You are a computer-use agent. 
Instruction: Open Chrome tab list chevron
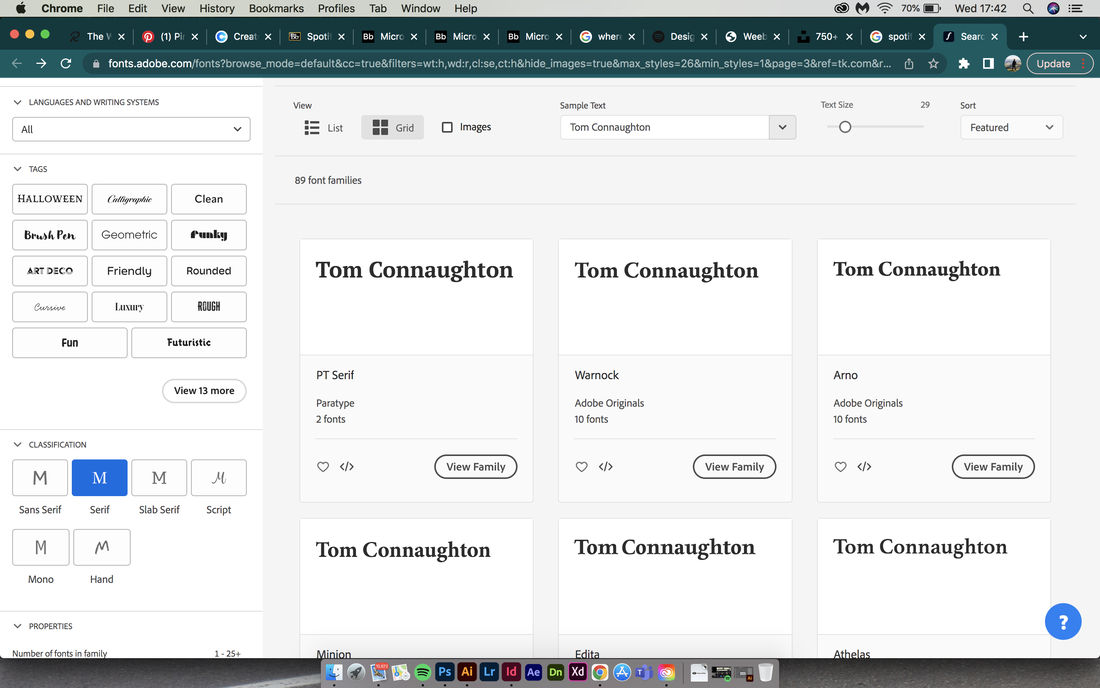(1082, 36)
